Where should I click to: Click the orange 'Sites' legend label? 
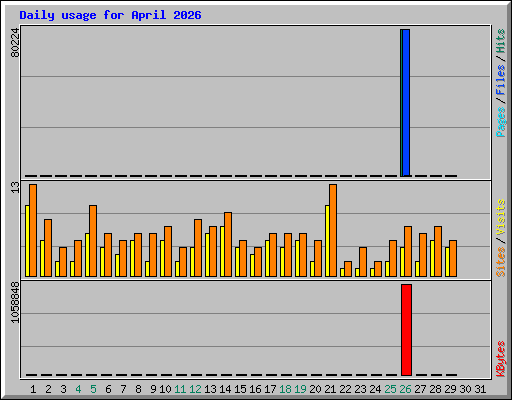point(500,262)
